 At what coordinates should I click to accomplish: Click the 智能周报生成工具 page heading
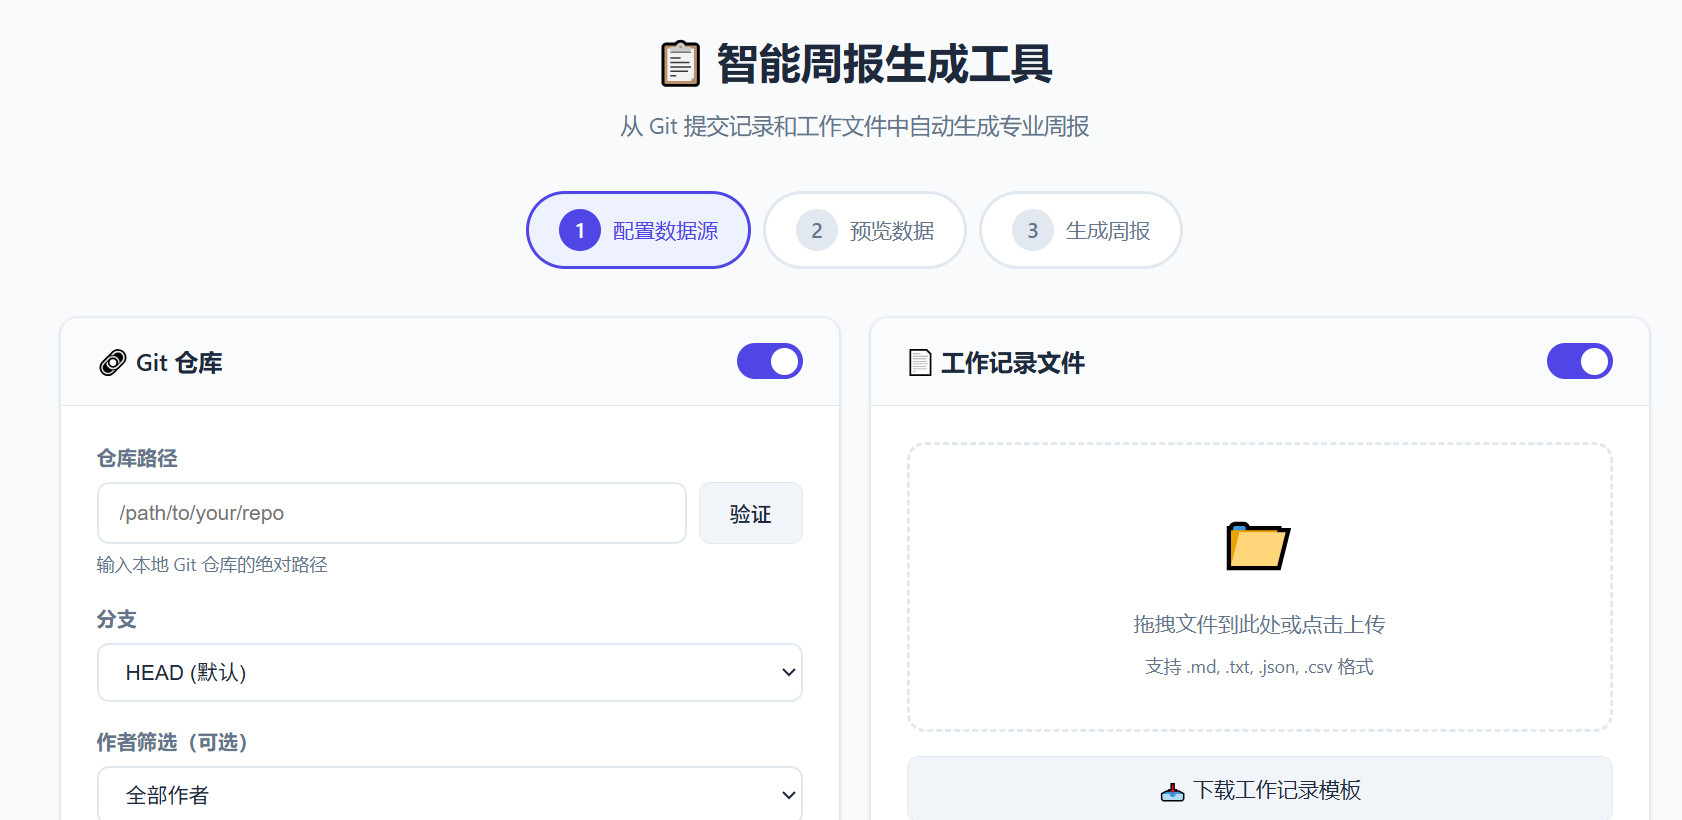pos(884,64)
